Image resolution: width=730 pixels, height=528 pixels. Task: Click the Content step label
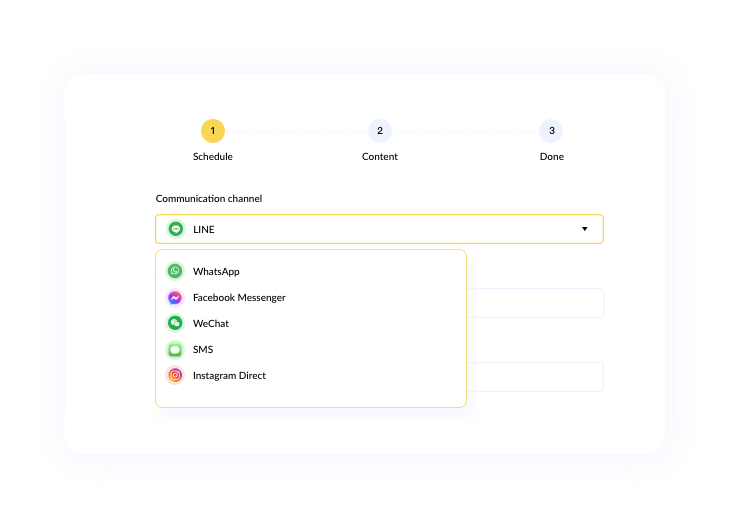pos(380,157)
